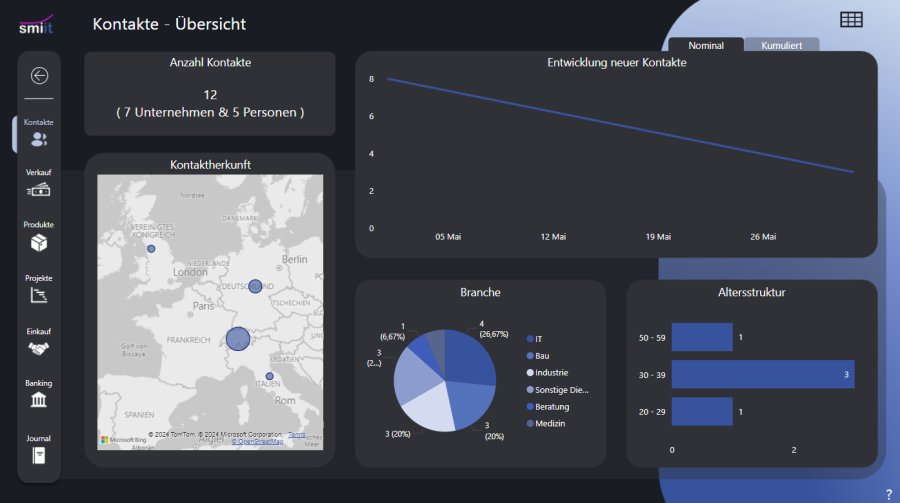Click the table view icon top right
The height and width of the screenshot is (503, 900).
851,20
